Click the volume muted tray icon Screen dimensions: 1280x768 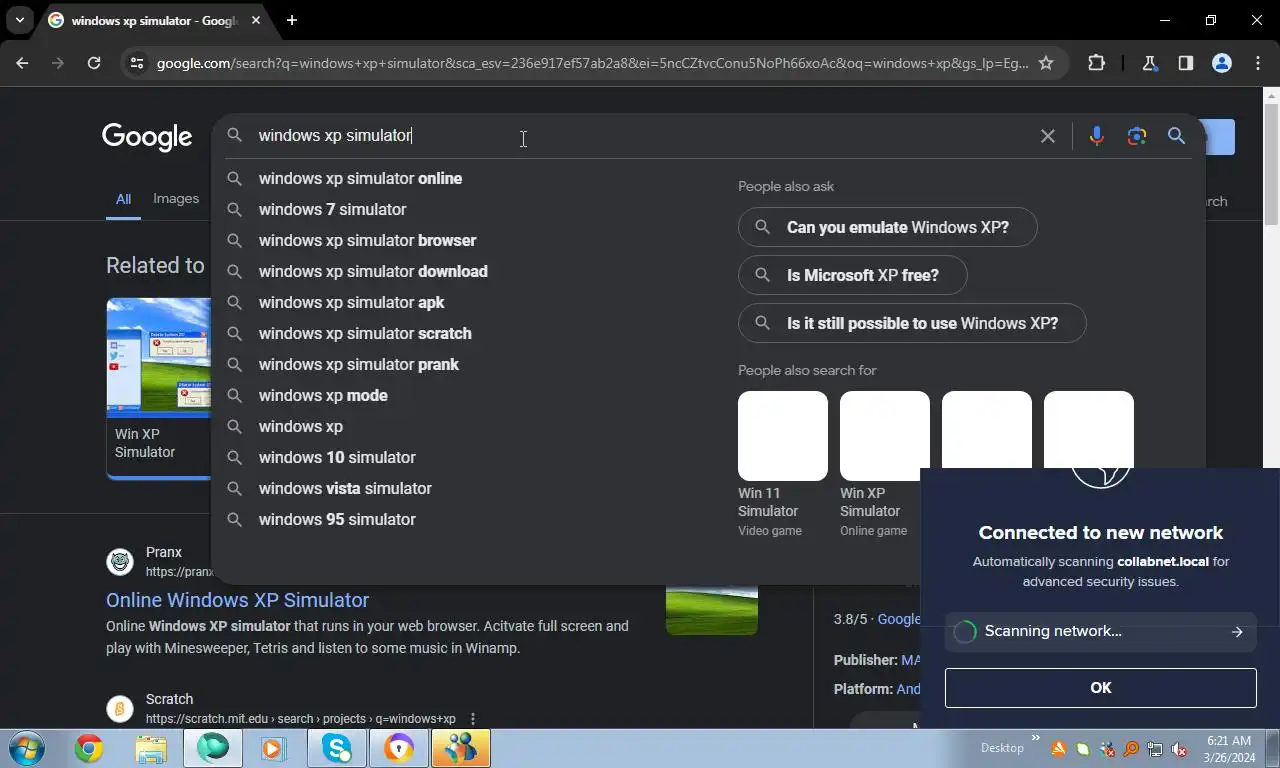pyautogui.click(x=1179, y=748)
